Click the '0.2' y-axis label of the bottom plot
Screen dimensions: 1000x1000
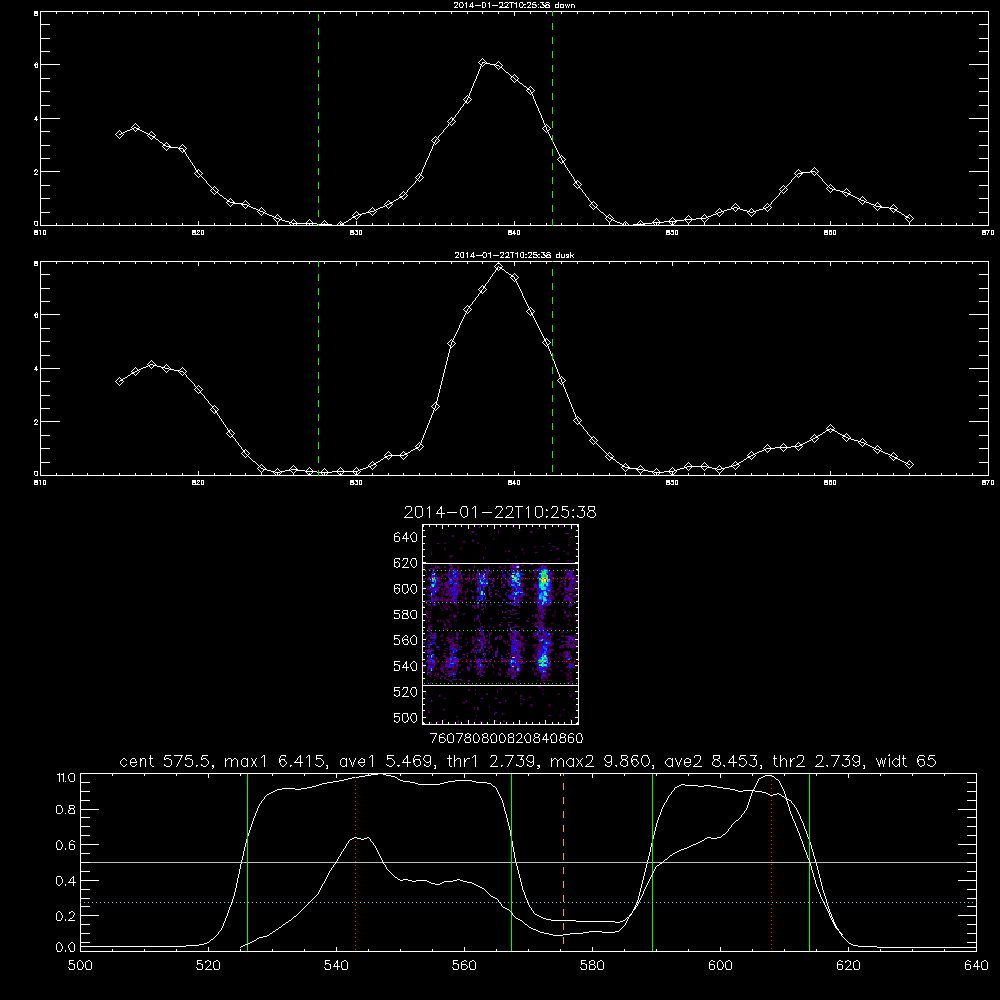point(66,916)
